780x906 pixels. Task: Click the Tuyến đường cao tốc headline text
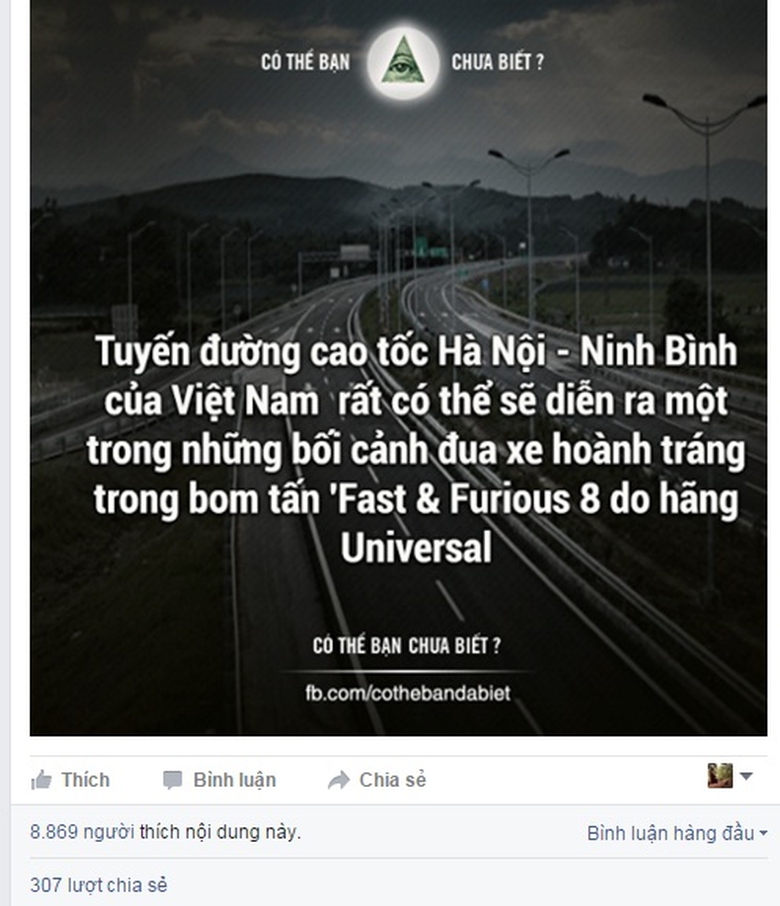click(x=416, y=449)
